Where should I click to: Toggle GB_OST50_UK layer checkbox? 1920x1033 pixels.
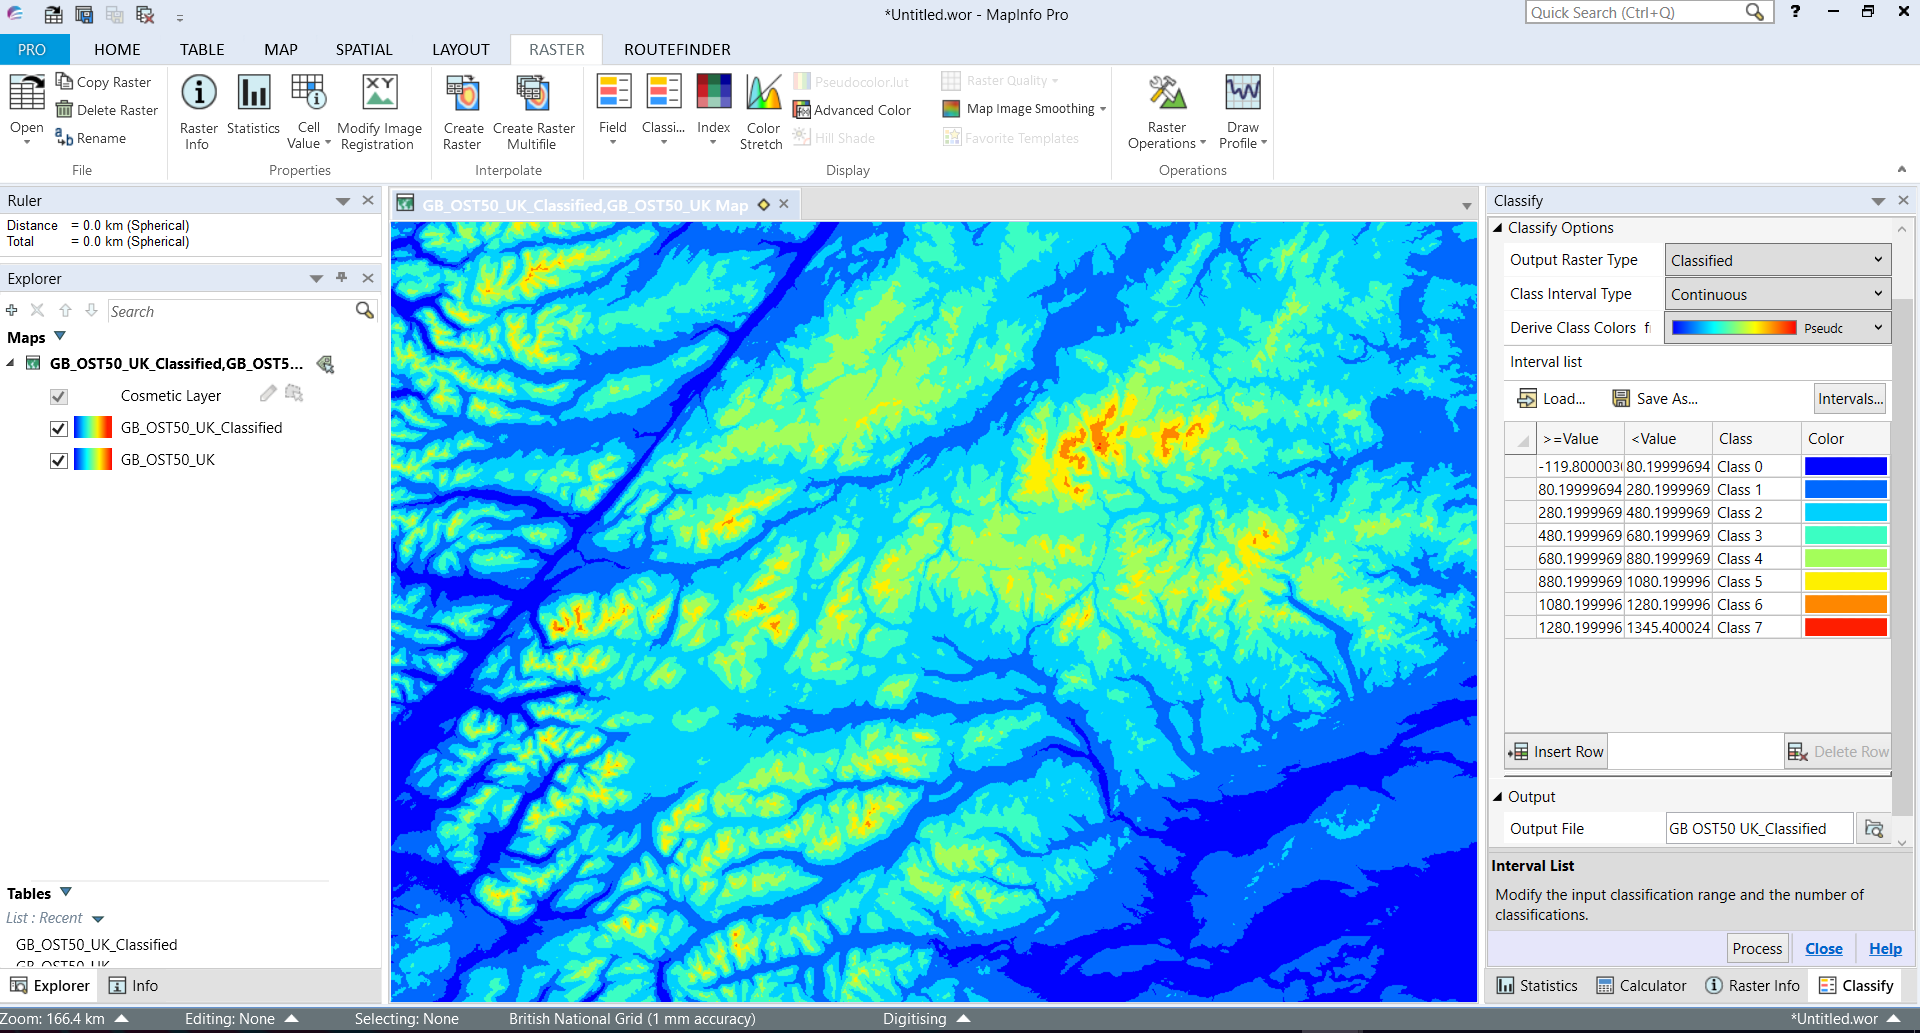click(59, 460)
